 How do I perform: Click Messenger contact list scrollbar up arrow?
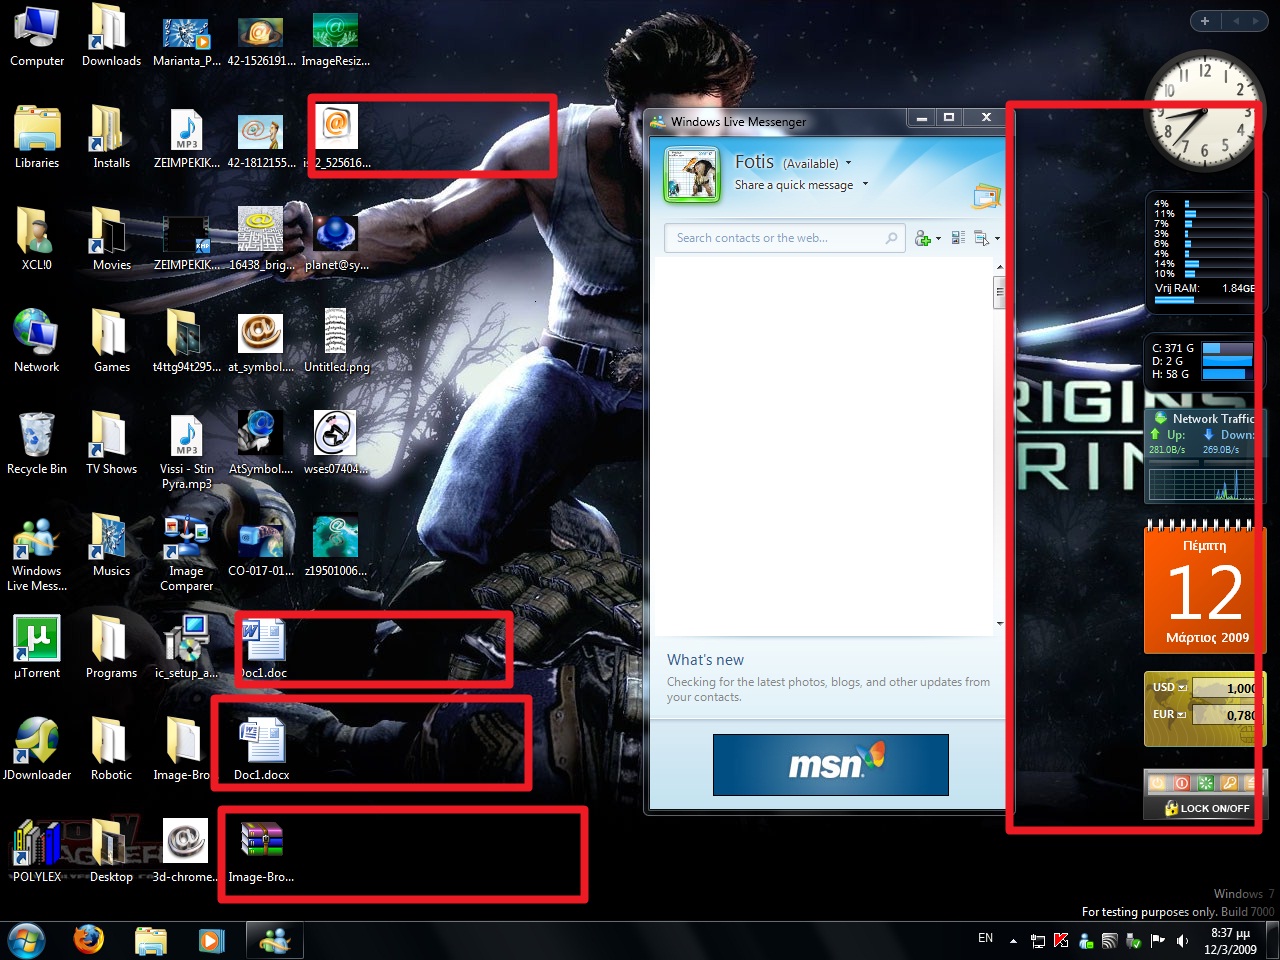[x=999, y=268]
